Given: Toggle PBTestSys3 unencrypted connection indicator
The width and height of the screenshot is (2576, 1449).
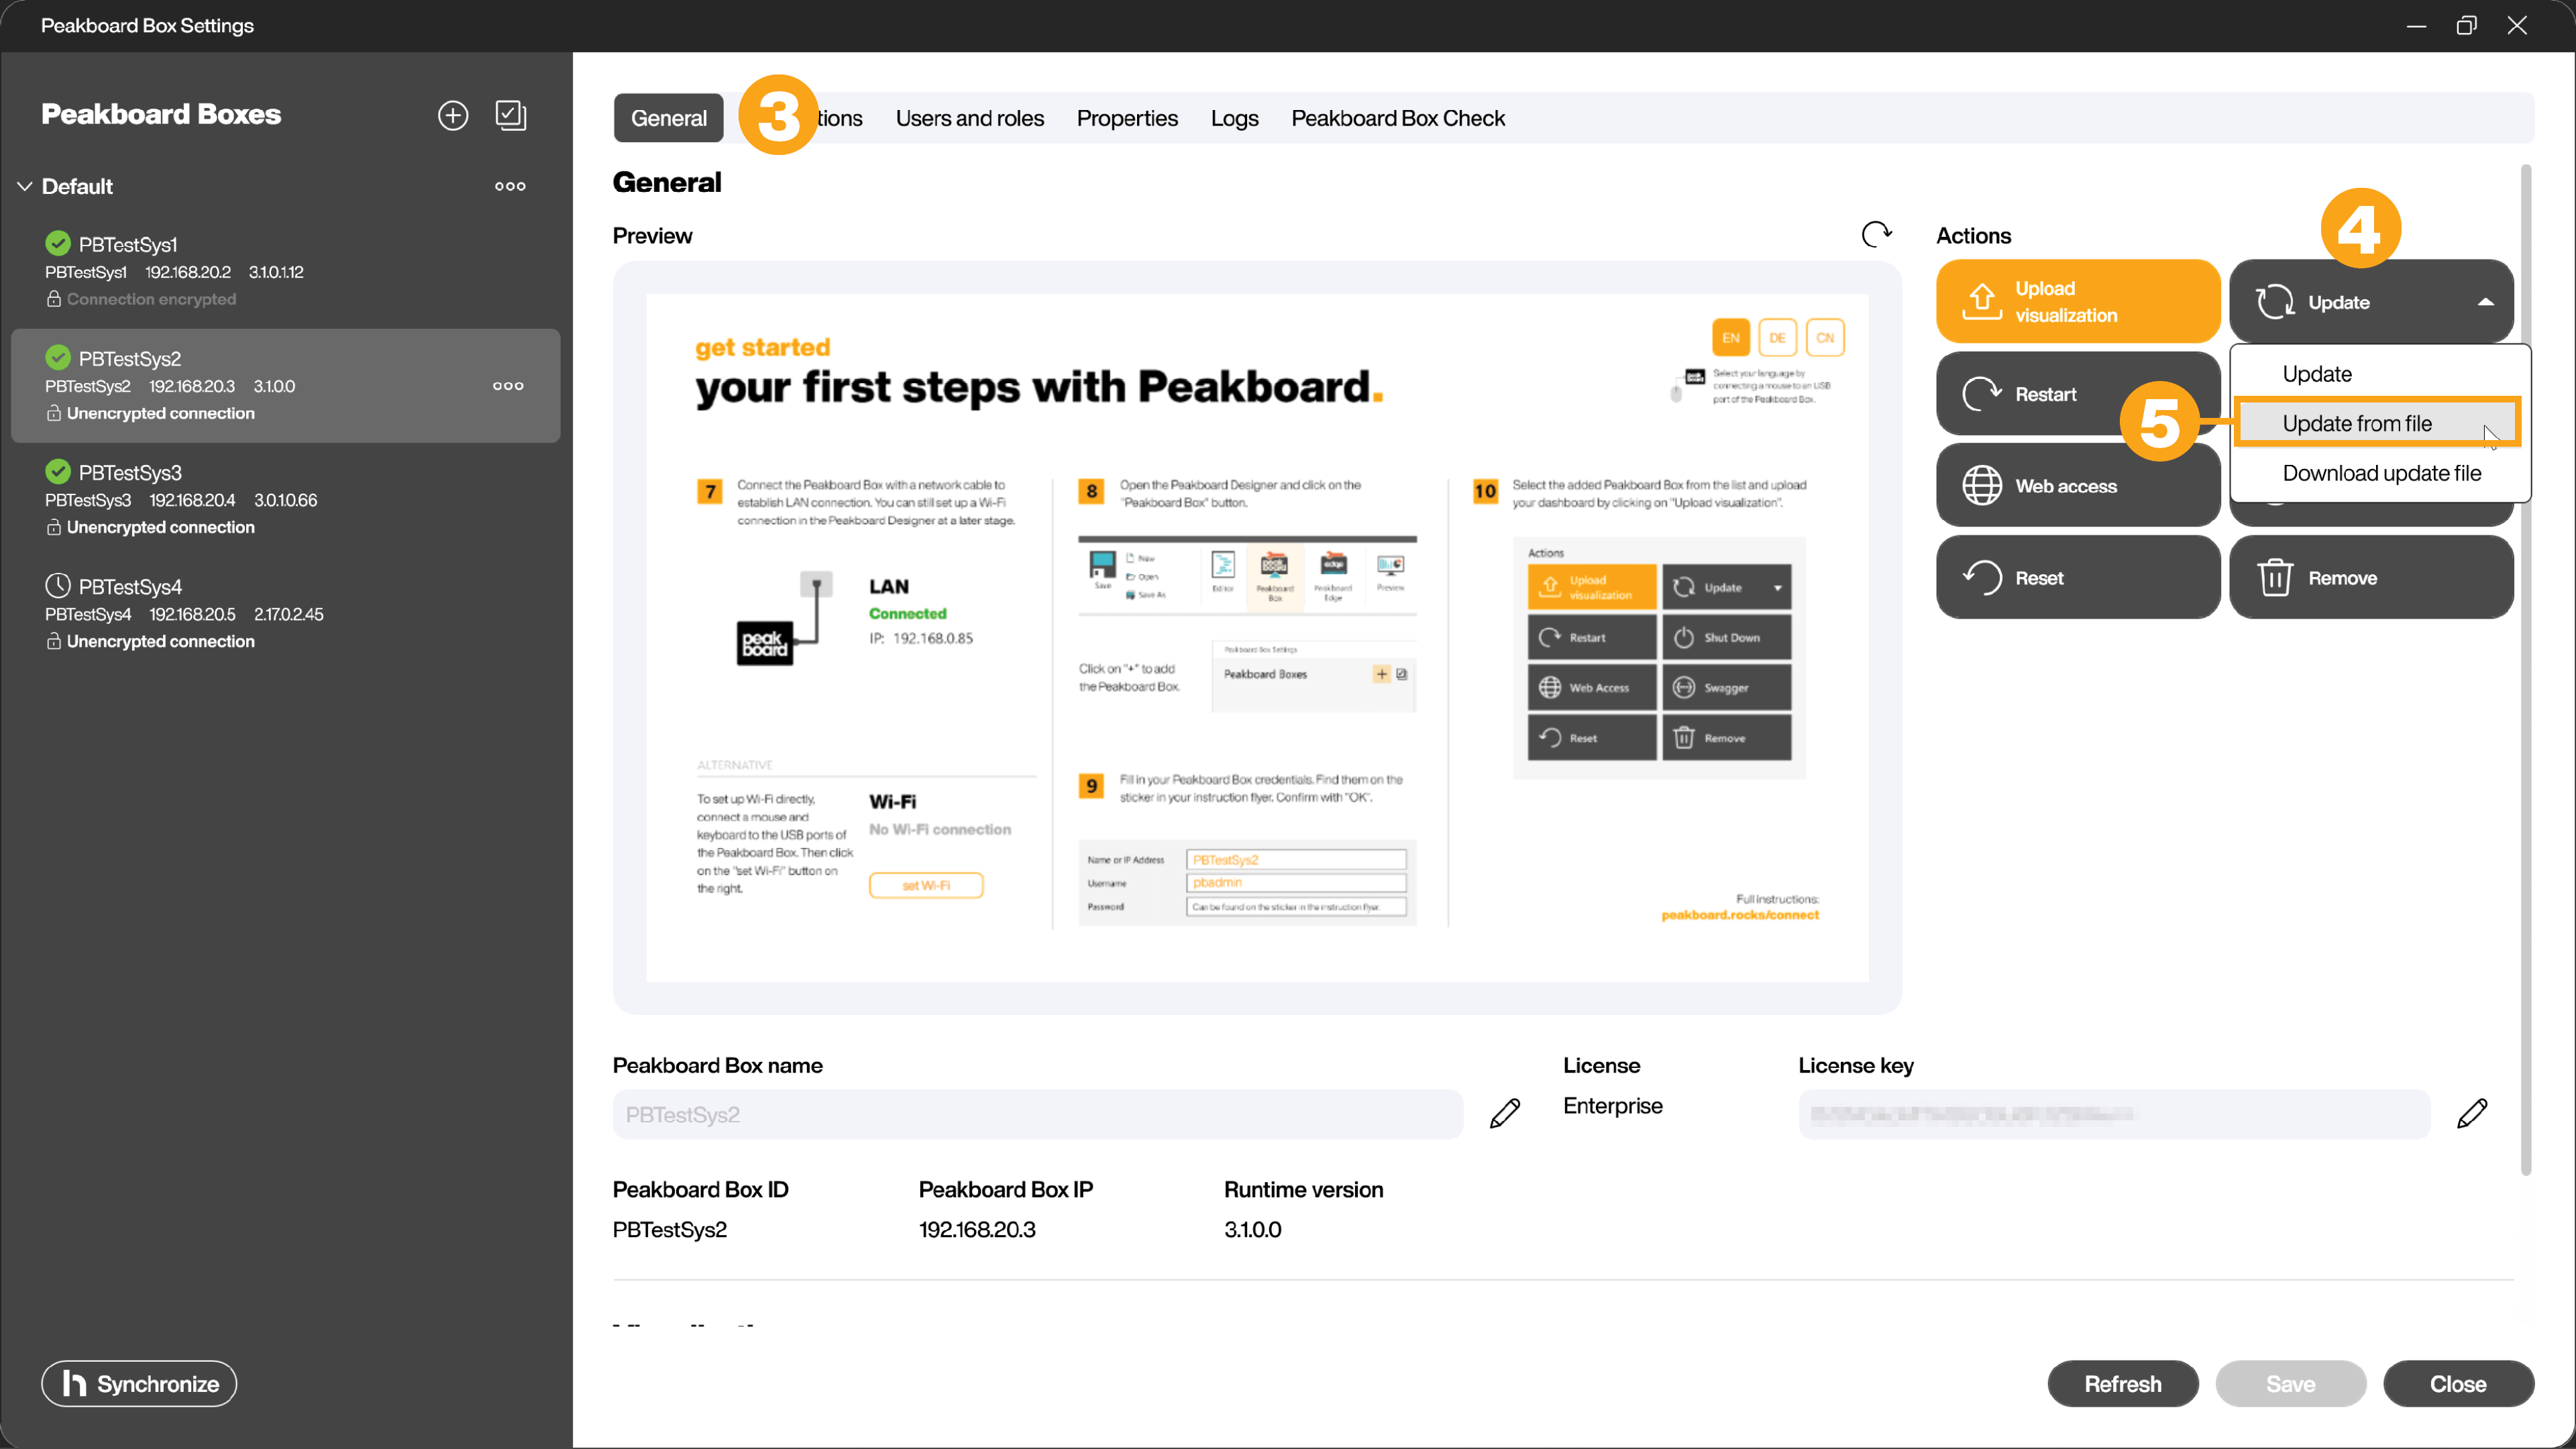Looking at the screenshot, I should pyautogui.click(x=53, y=525).
